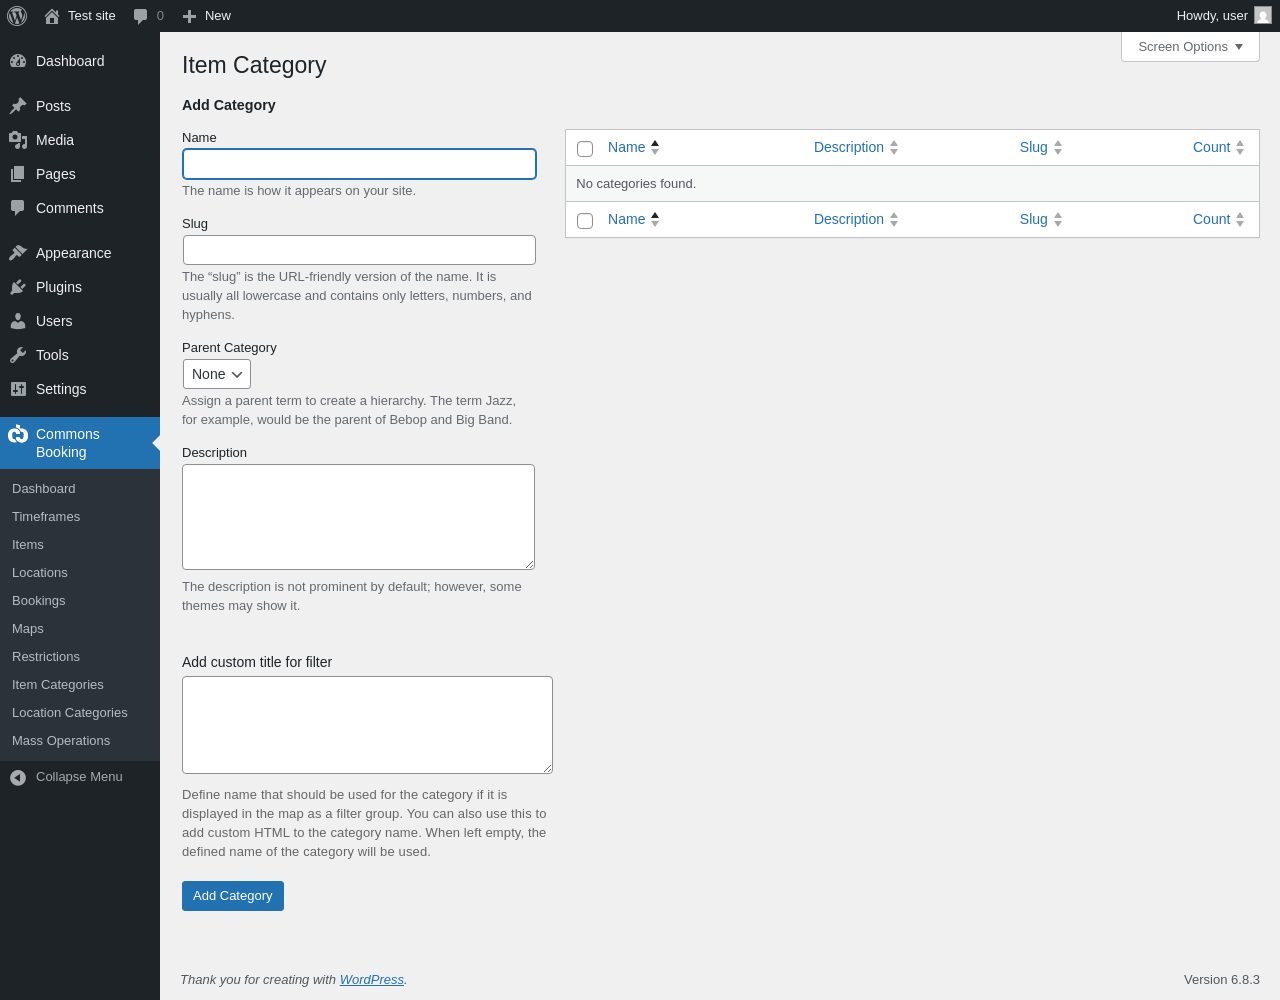
Task: Check the select-all checkbox in table footer
Action: click(x=585, y=221)
